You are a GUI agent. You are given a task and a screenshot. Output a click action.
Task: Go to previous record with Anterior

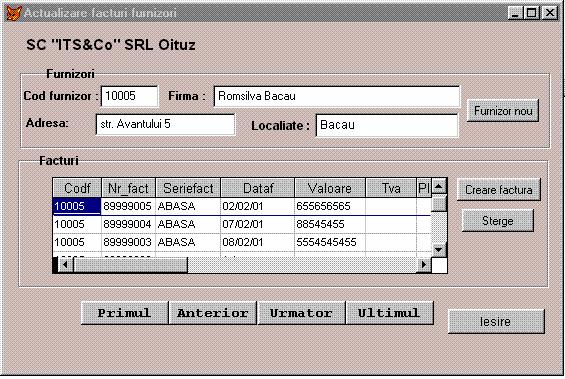pyautogui.click(x=213, y=313)
